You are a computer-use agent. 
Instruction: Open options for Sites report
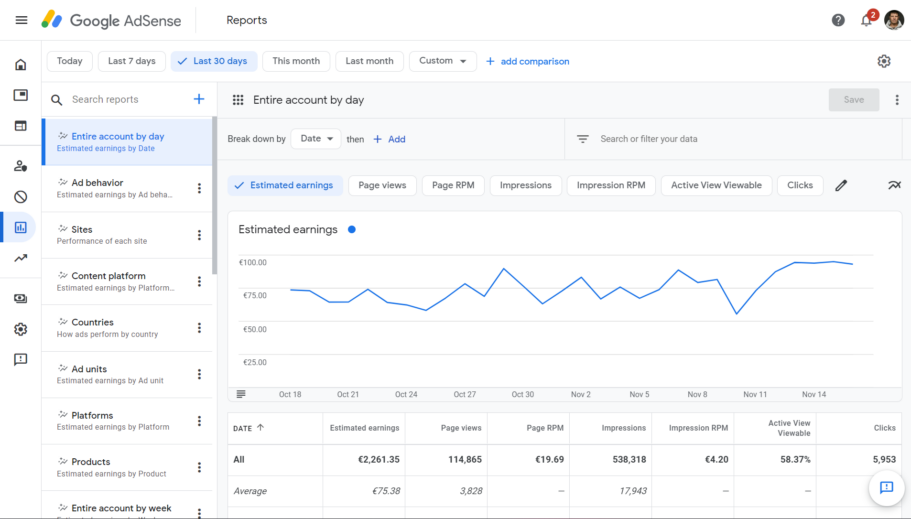pyautogui.click(x=199, y=235)
